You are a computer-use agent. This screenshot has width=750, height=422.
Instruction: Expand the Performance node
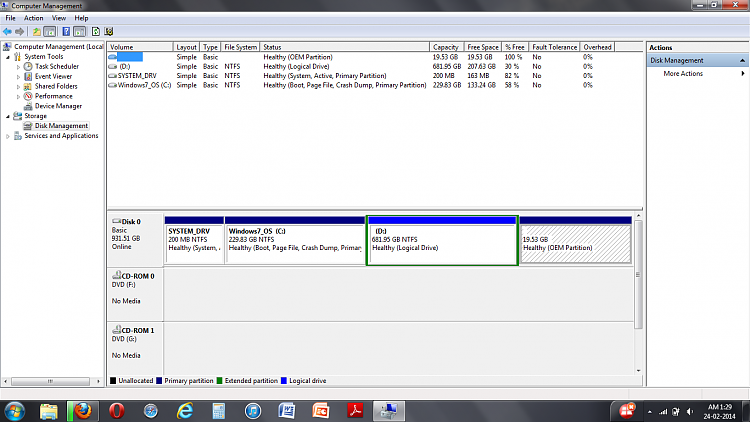(x=18, y=97)
